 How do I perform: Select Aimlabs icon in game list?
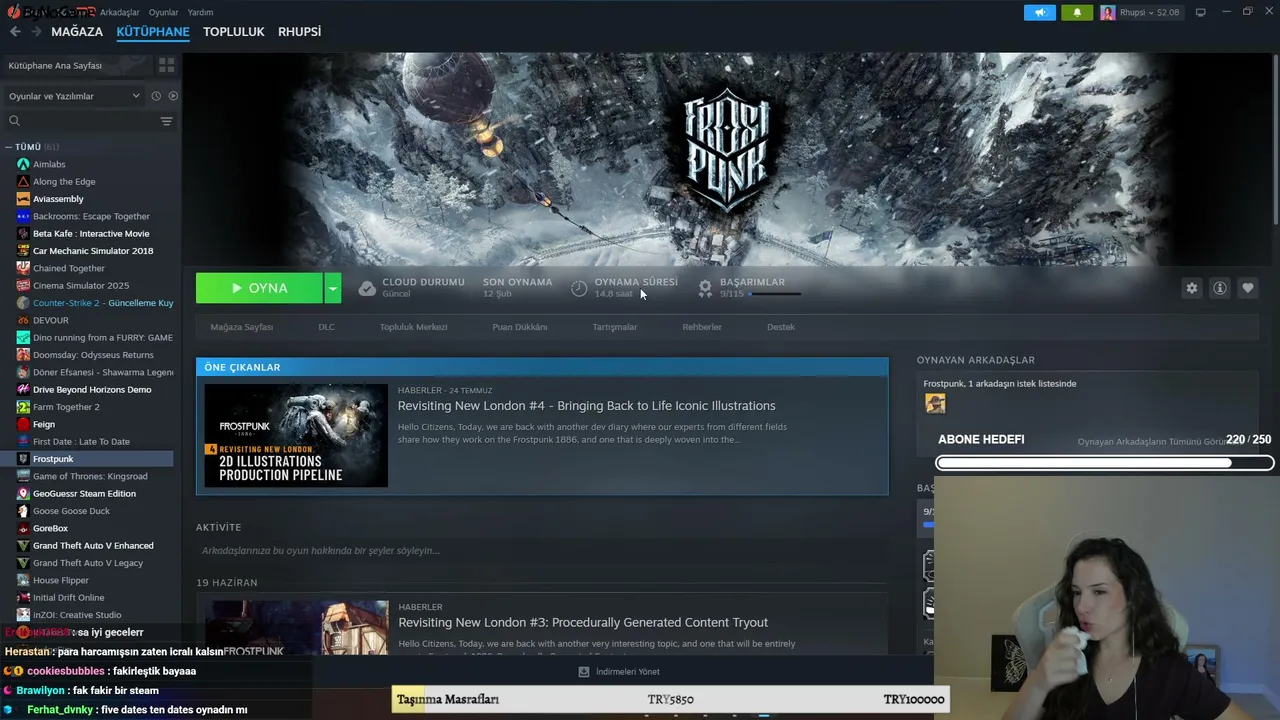point(23,164)
